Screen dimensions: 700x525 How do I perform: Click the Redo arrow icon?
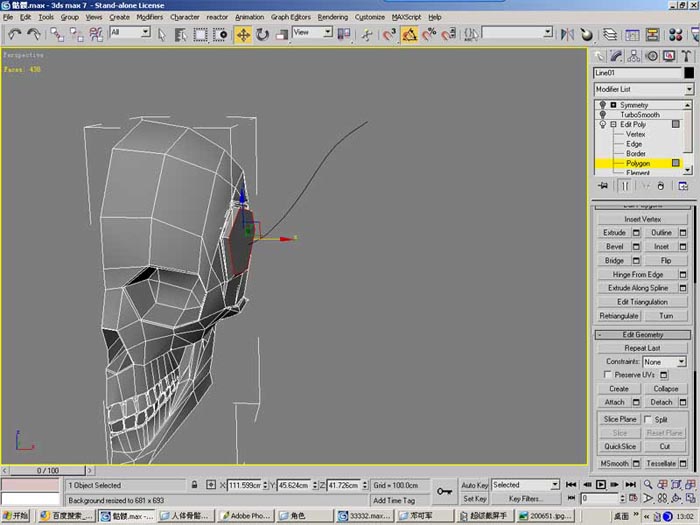[34, 34]
